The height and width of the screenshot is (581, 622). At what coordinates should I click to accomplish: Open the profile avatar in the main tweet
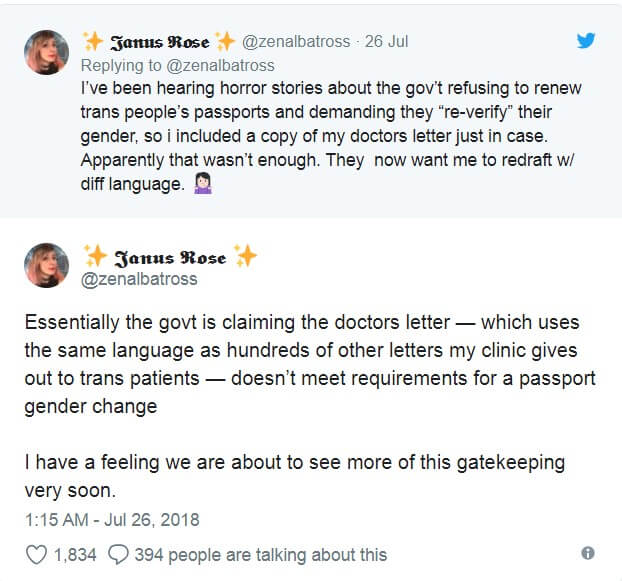tap(47, 266)
